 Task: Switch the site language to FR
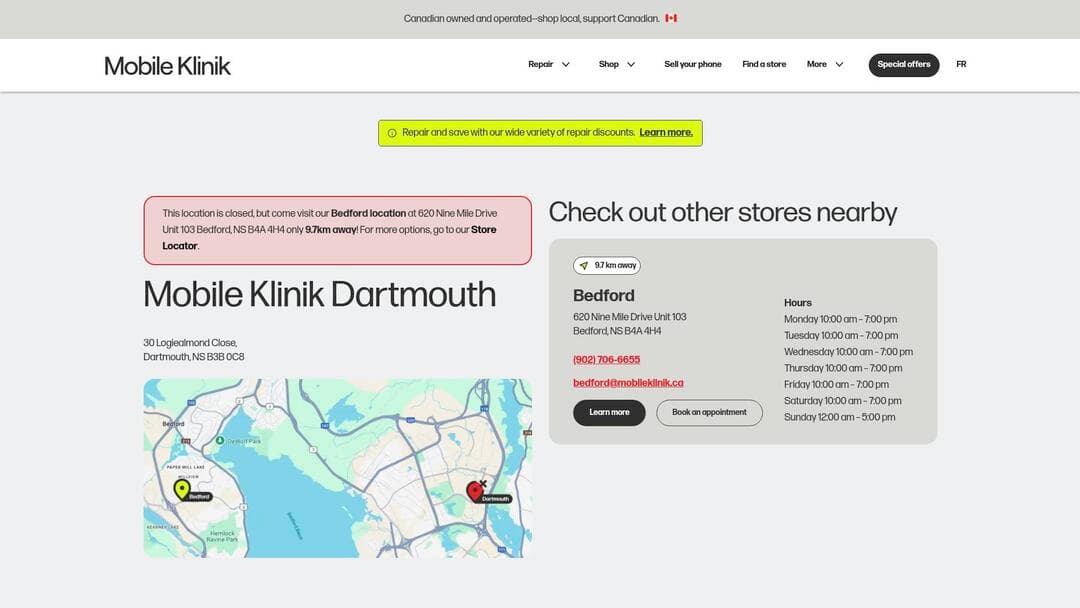point(961,64)
